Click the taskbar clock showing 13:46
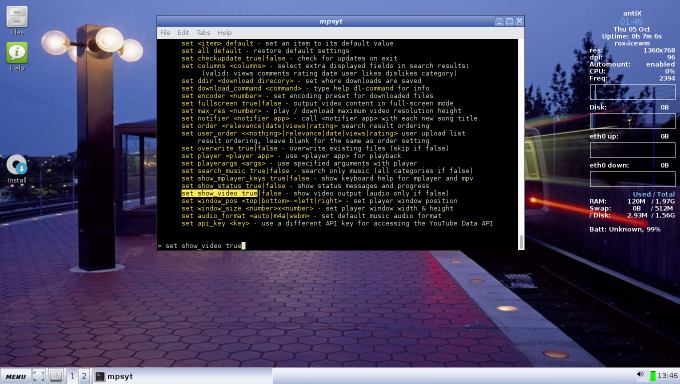This screenshot has width=680, height=384. (667, 376)
